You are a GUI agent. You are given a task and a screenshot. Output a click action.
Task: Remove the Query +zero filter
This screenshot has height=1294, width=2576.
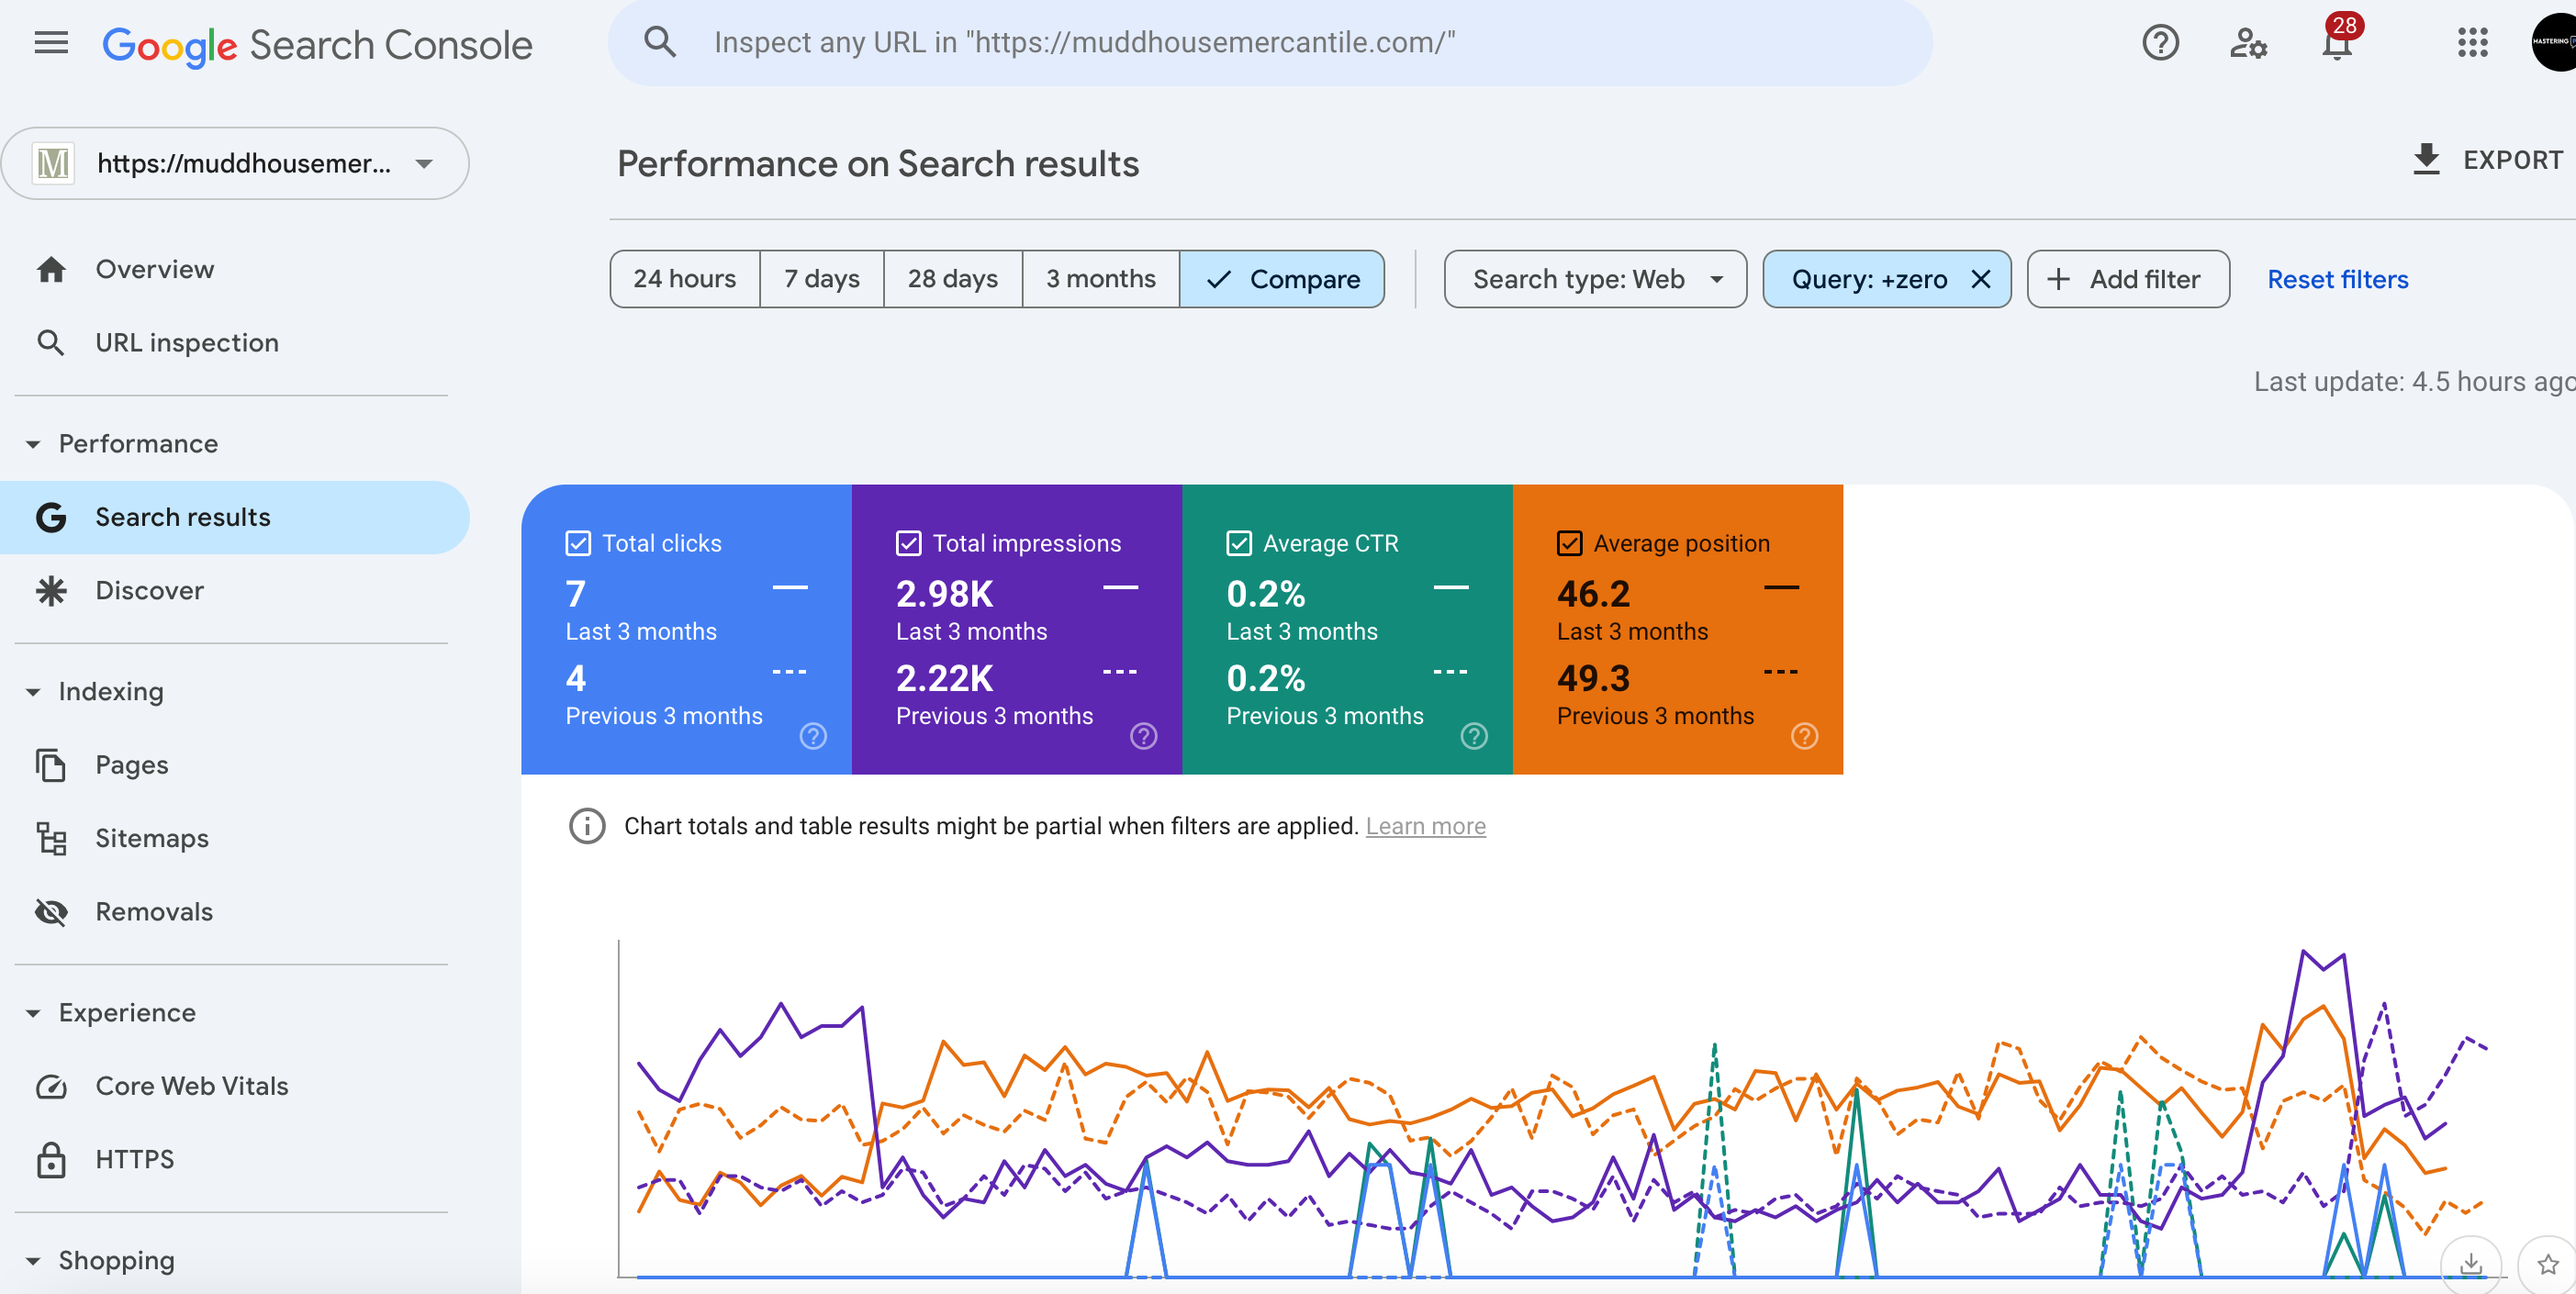point(1981,279)
